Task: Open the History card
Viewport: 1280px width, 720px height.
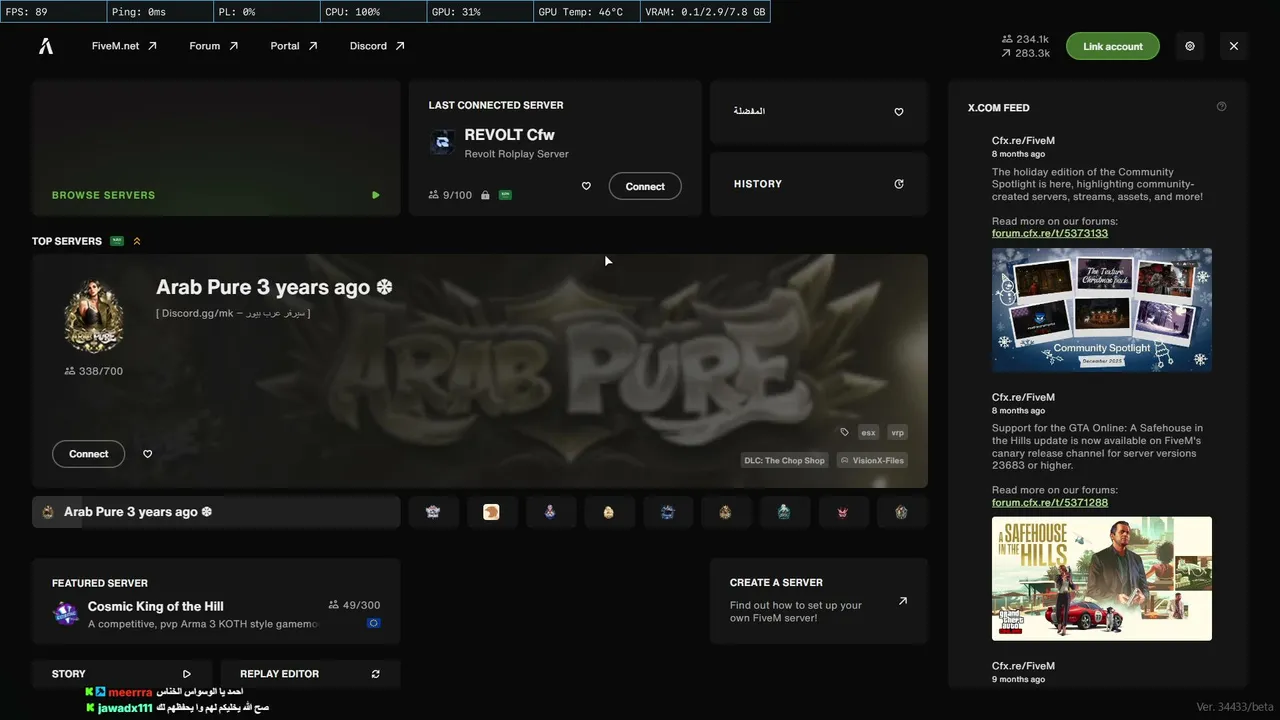Action: tap(819, 184)
